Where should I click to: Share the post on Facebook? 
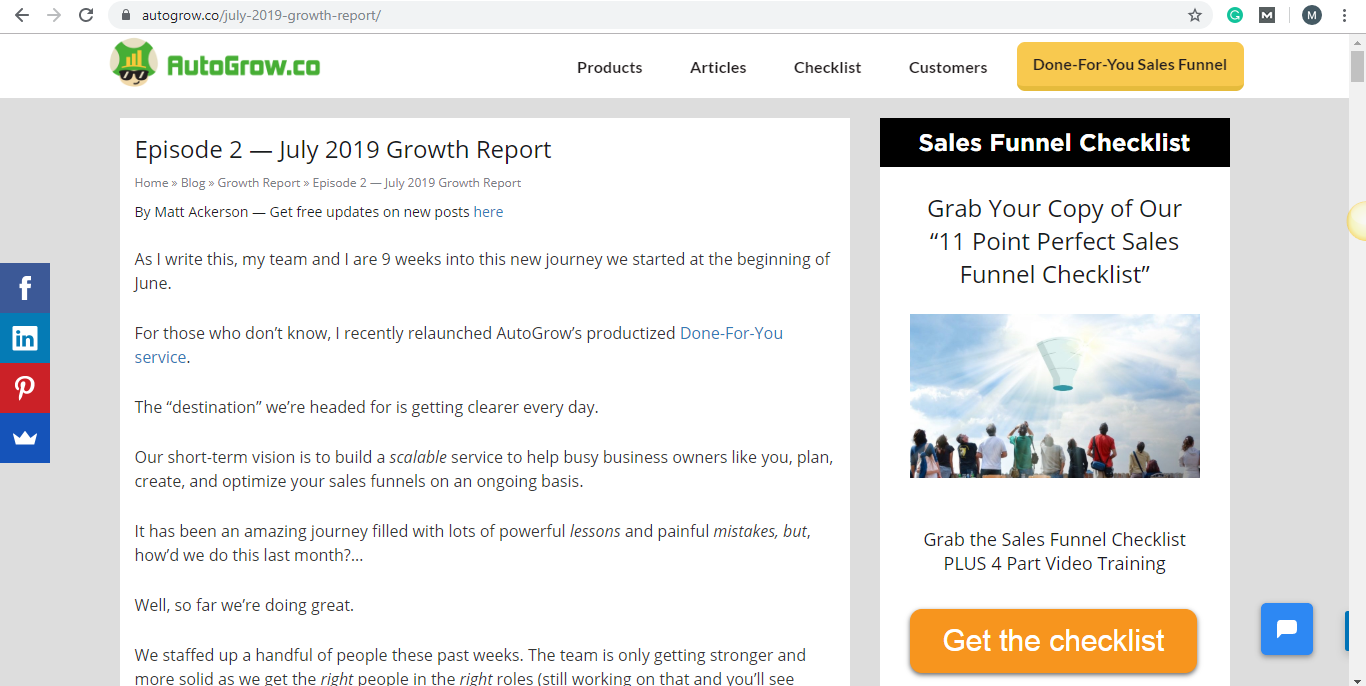24,287
